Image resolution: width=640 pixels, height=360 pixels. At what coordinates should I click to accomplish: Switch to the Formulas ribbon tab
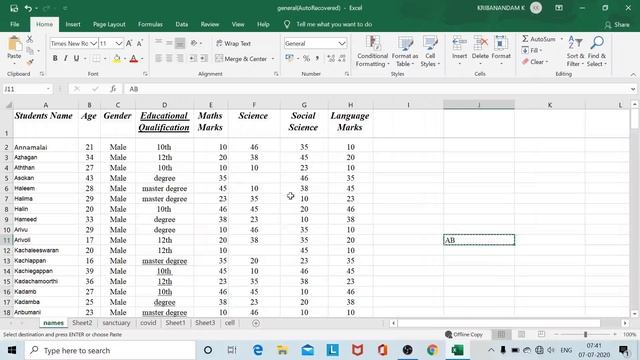[x=150, y=24]
